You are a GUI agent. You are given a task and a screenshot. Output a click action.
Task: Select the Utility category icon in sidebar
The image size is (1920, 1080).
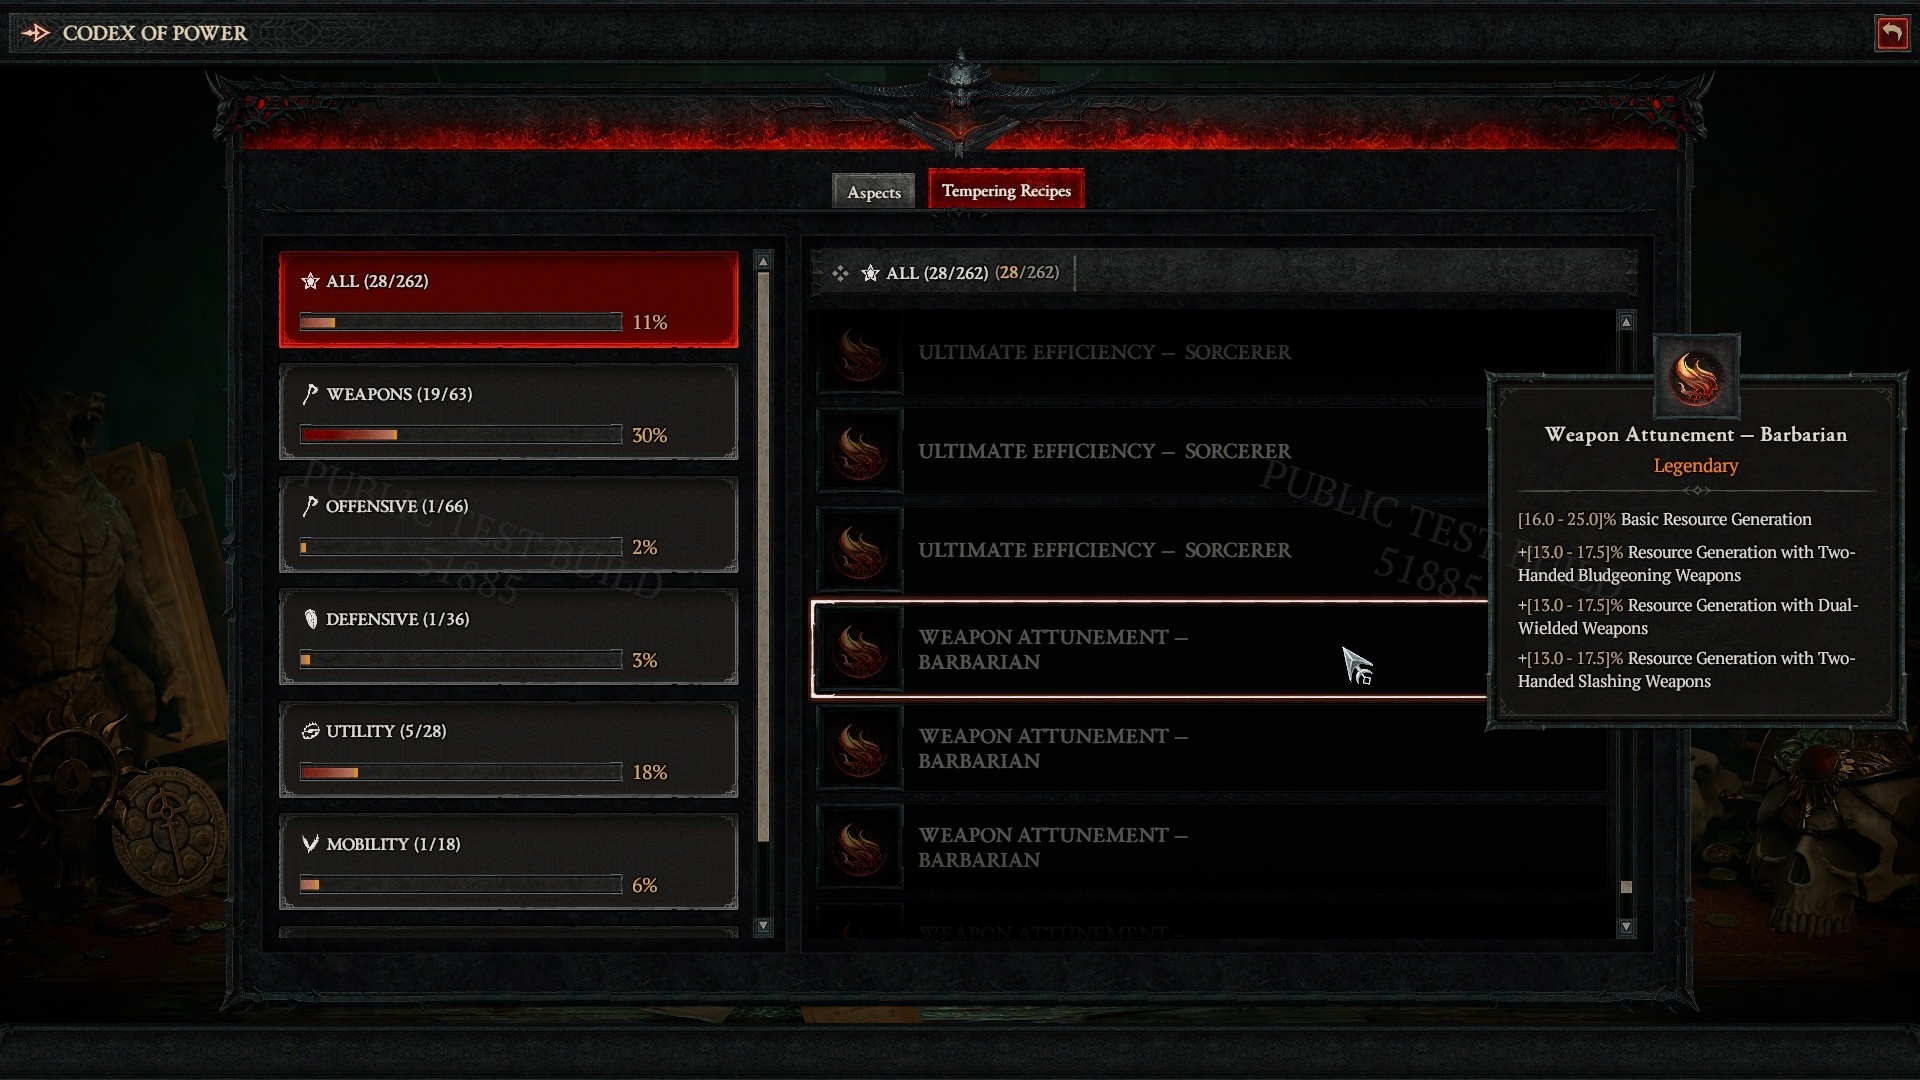click(x=311, y=729)
